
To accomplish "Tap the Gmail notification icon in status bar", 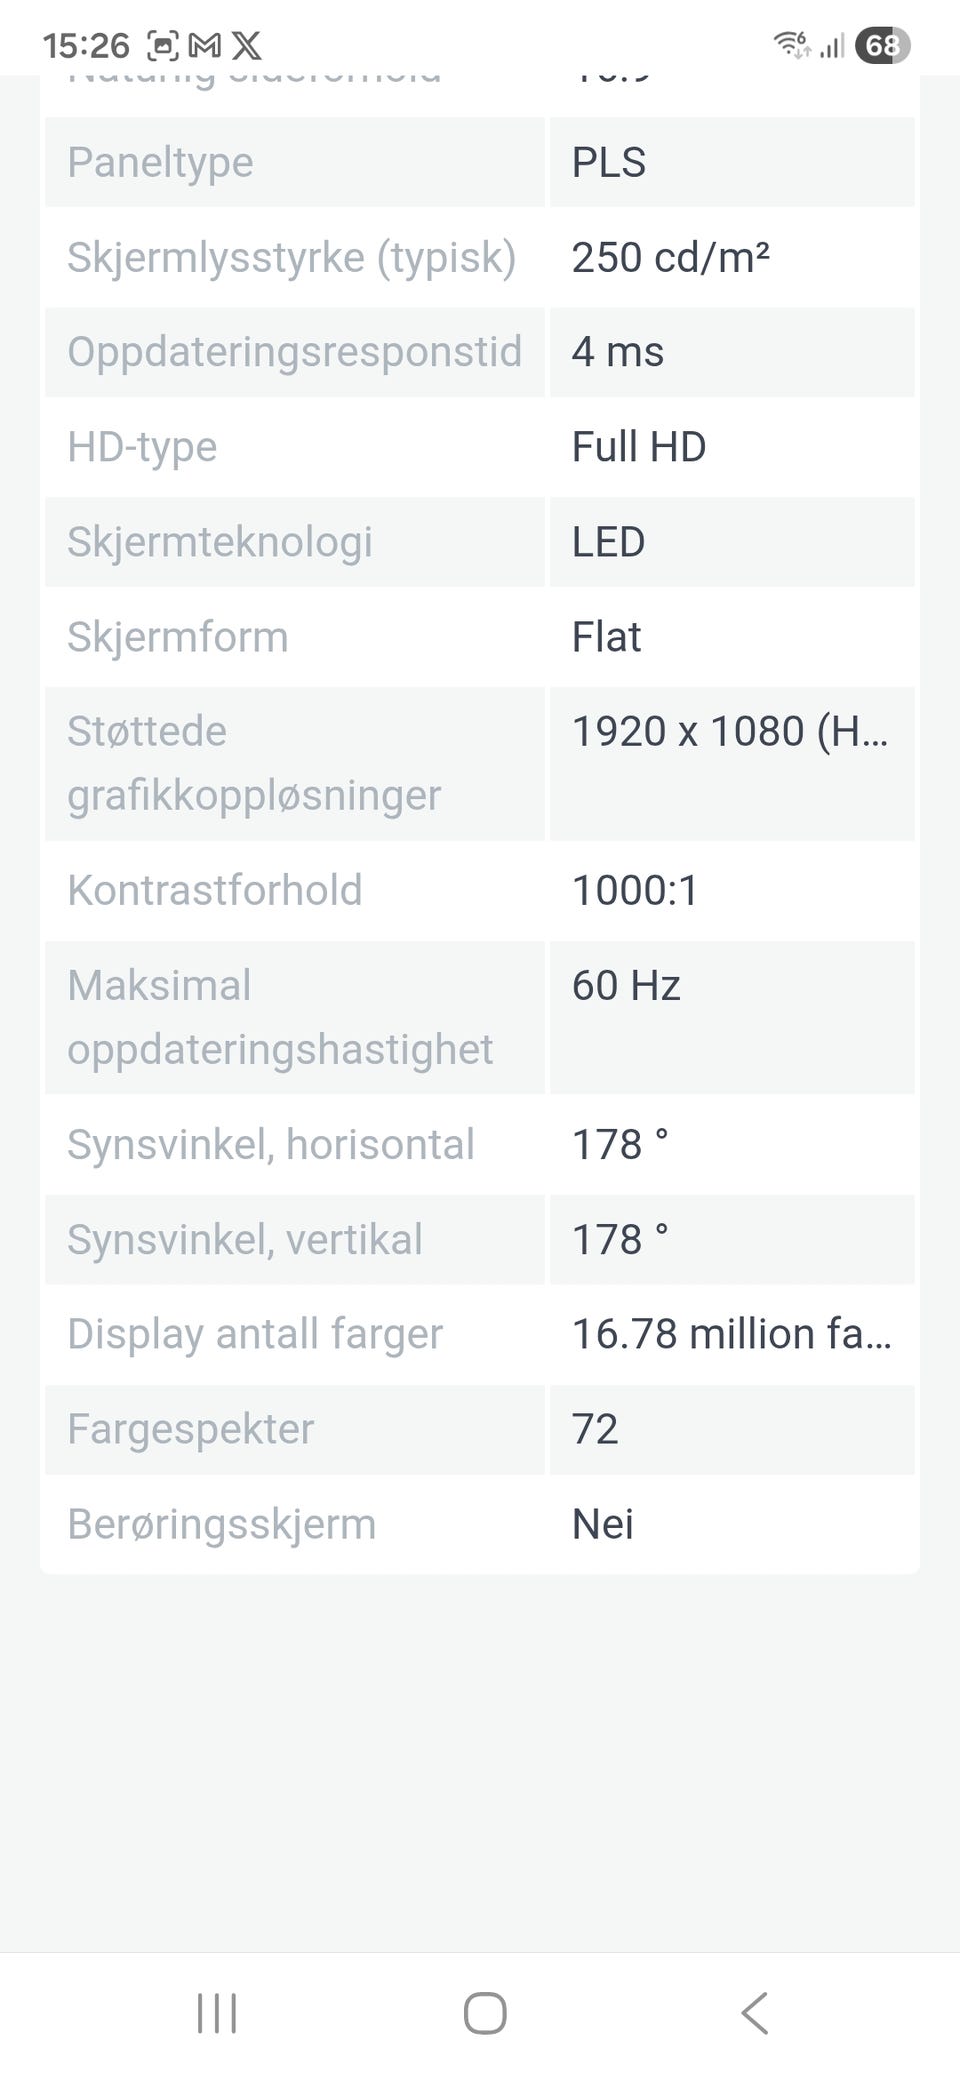I will pyautogui.click(x=205, y=45).
